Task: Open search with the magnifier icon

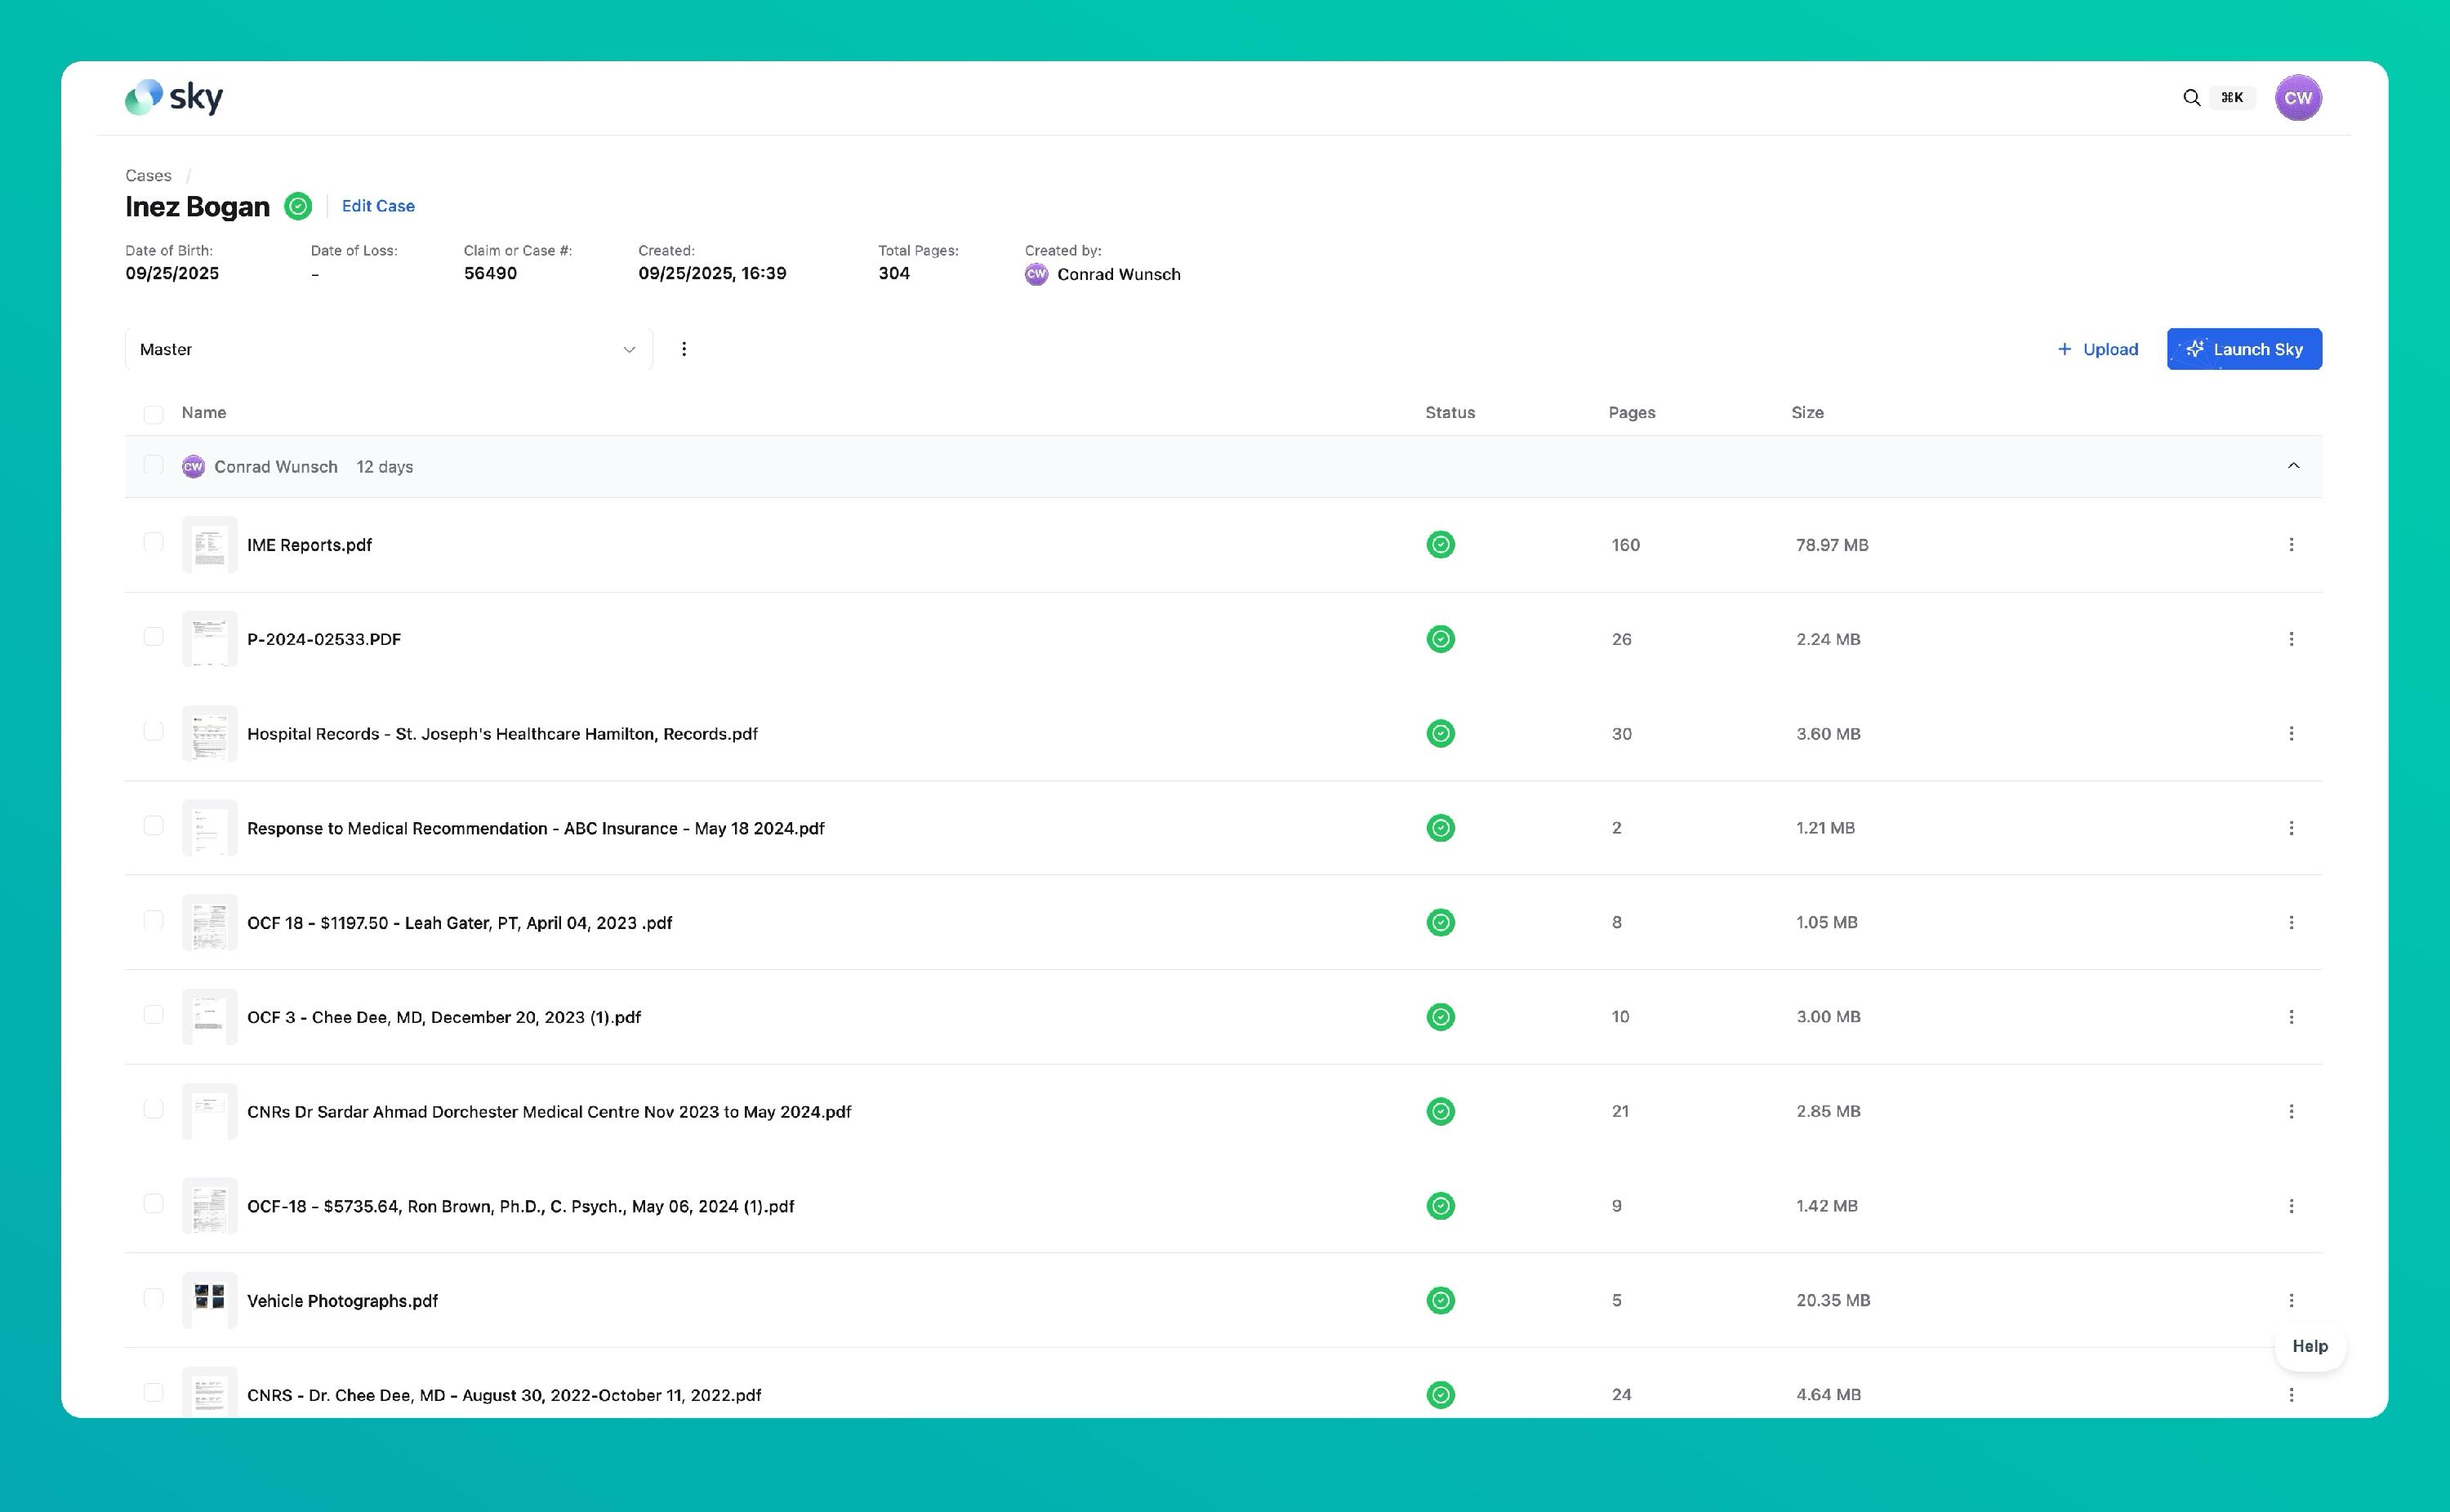Action: coord(2191,97)
